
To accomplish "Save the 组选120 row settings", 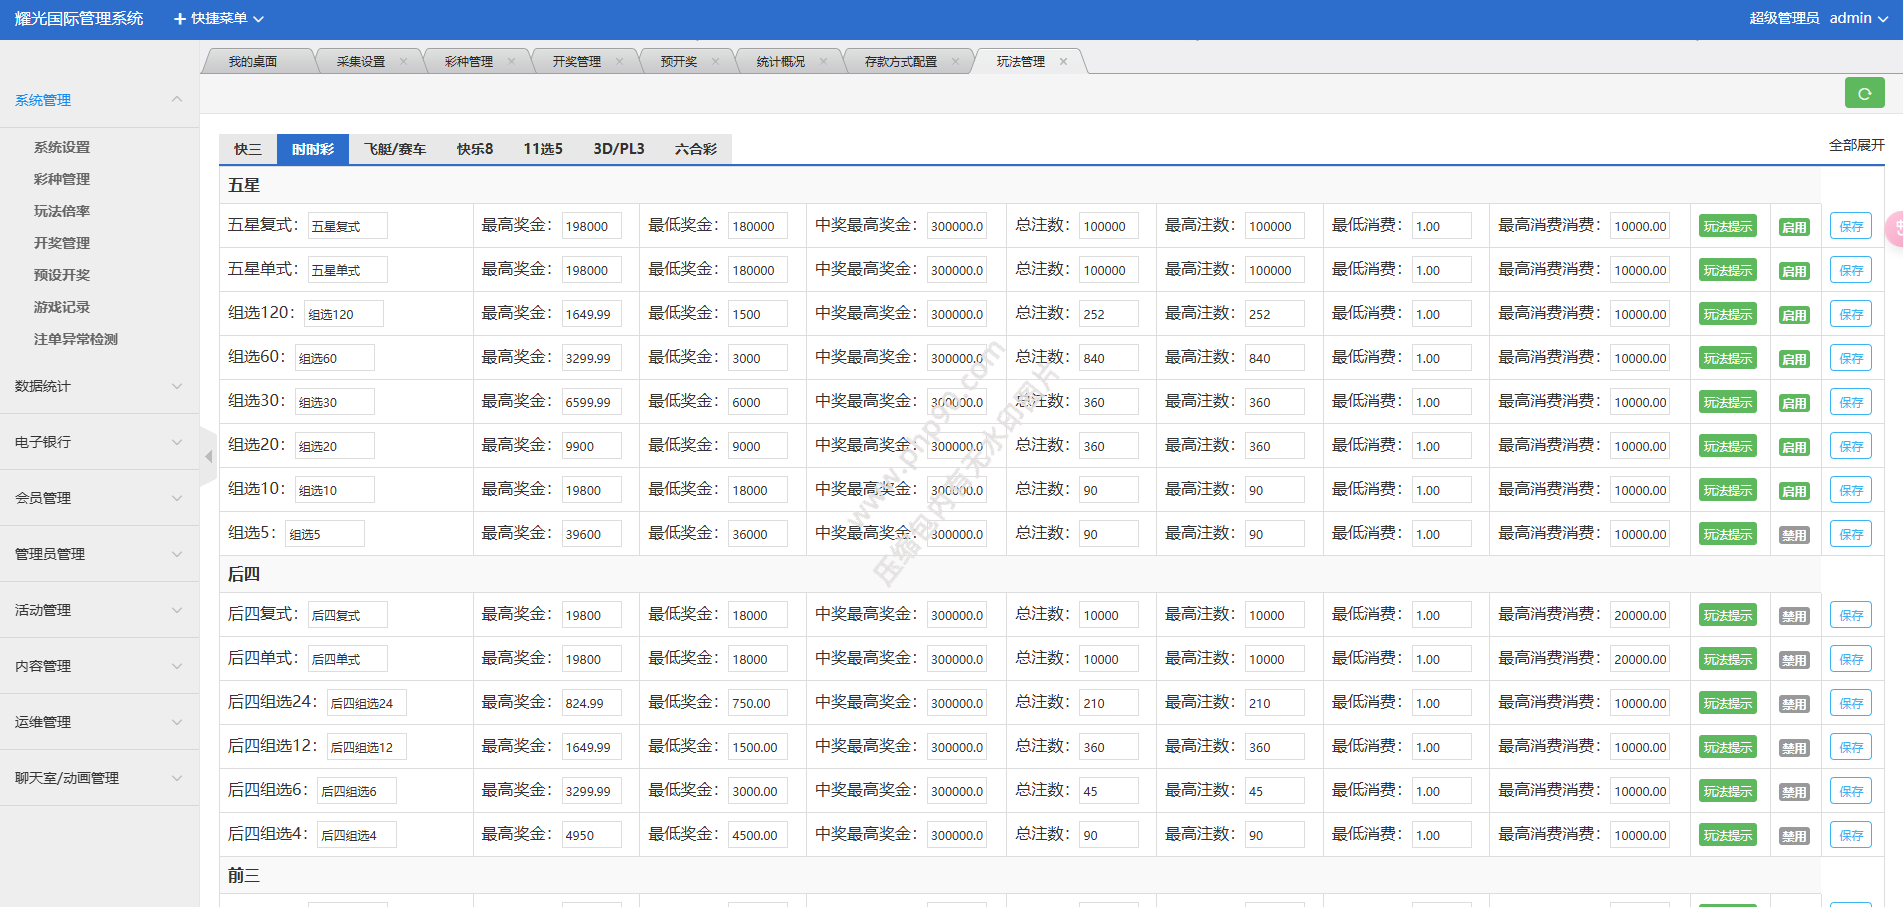I will click(1850, 314).
